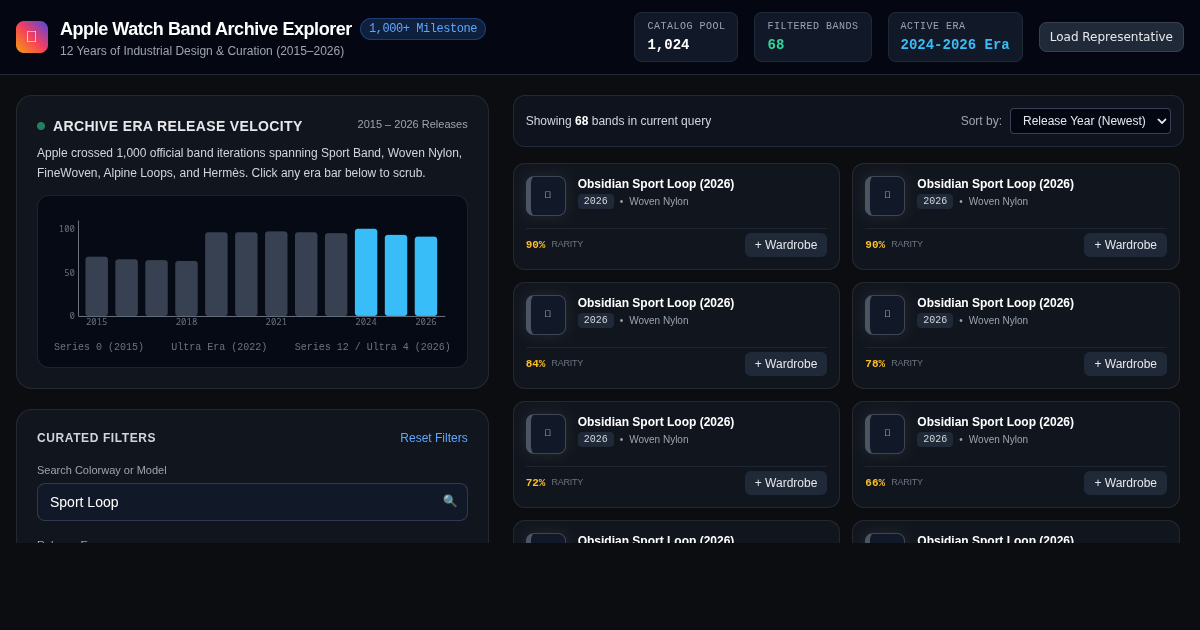Viewport: 1200px width, 630px height.
Task: Select the highlighted 2024 bar in the chart
Action: pyautogui.click(x=366, y=272)
